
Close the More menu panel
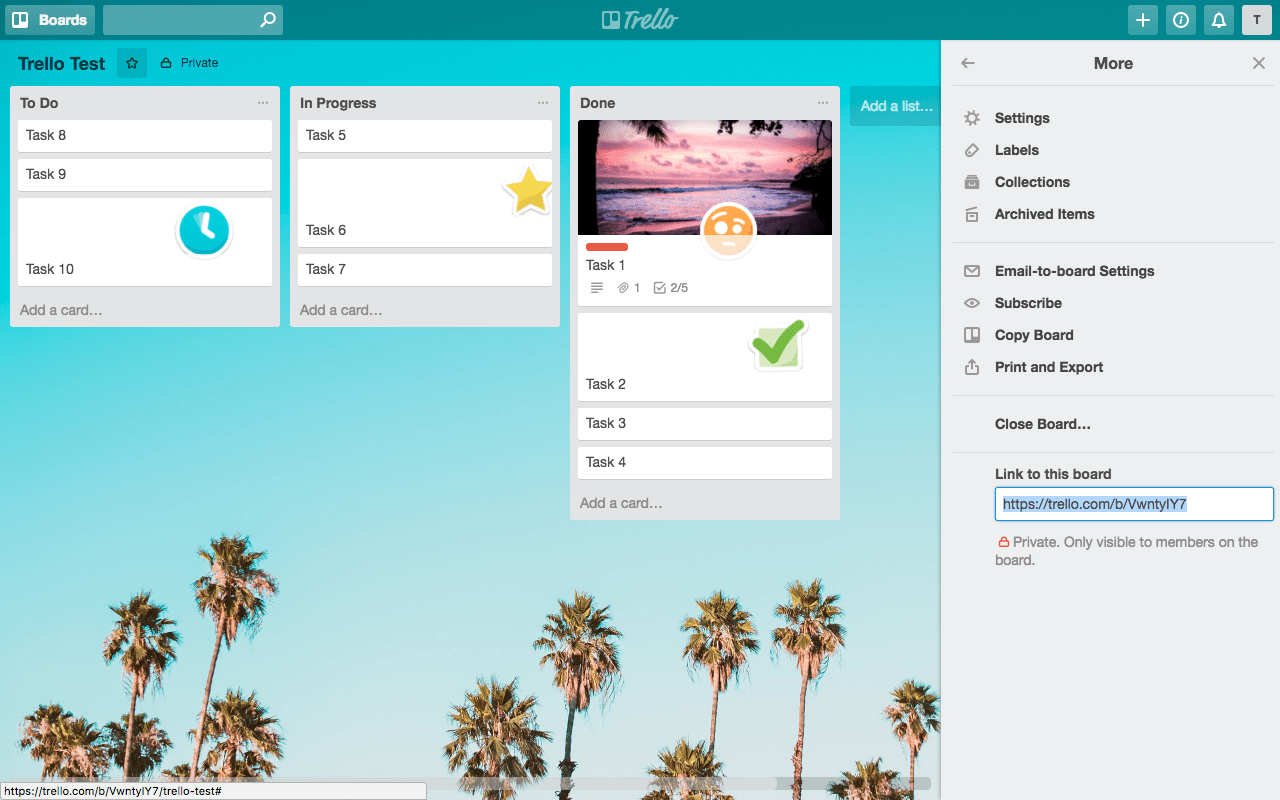click(1259, 63)
